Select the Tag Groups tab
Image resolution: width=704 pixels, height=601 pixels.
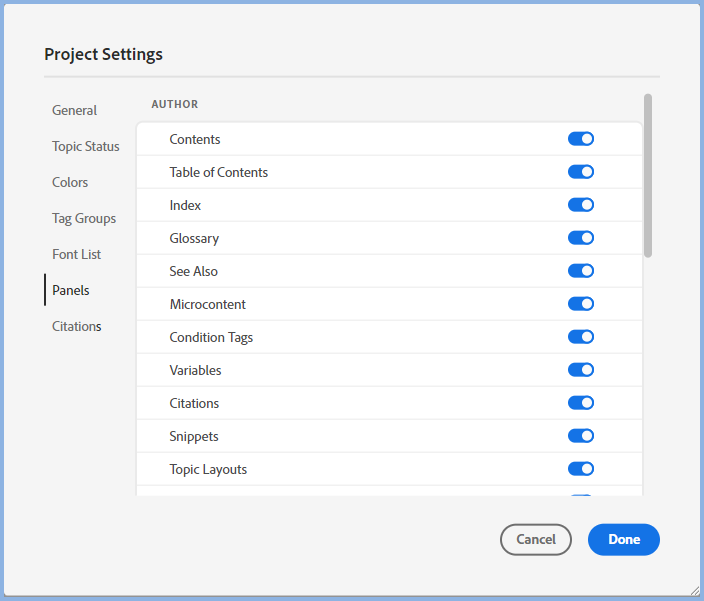click(84, 218)
